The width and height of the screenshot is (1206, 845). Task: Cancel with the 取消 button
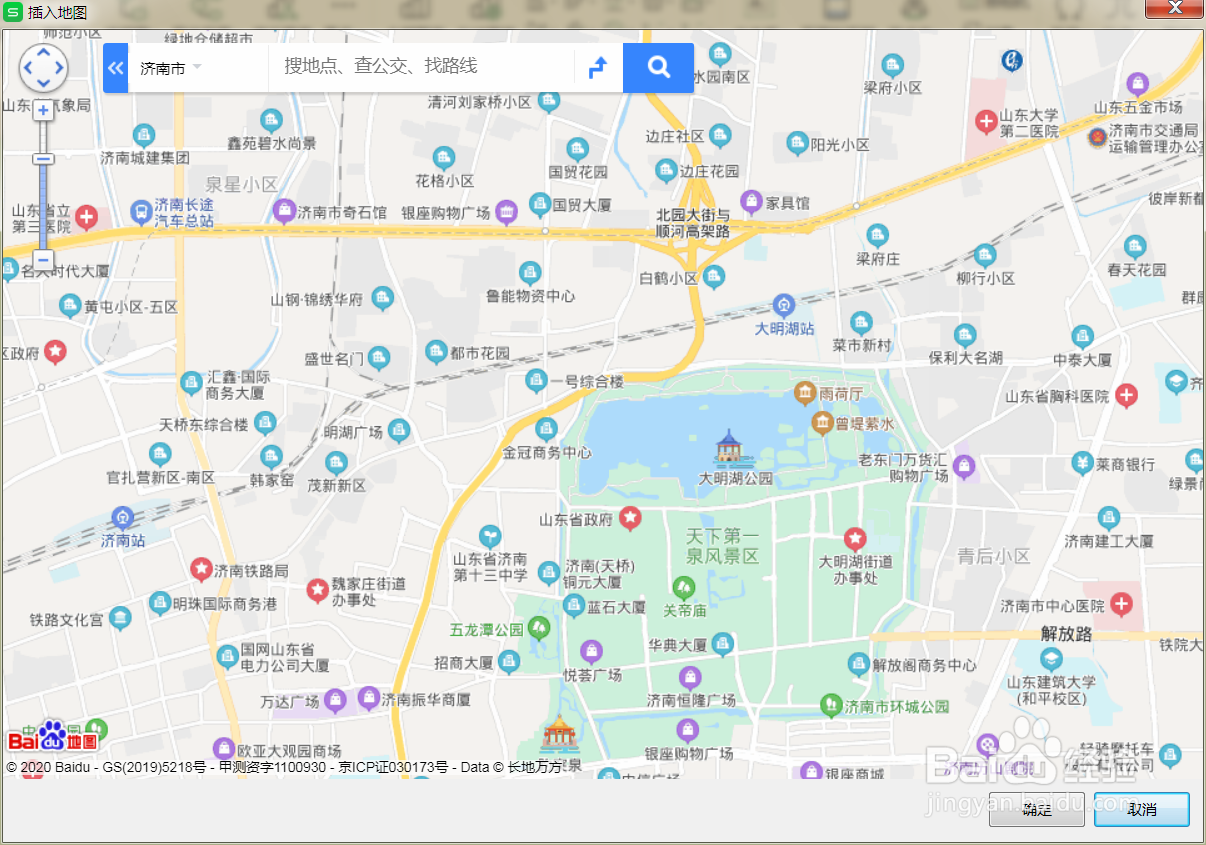[x=1141, y=809]
